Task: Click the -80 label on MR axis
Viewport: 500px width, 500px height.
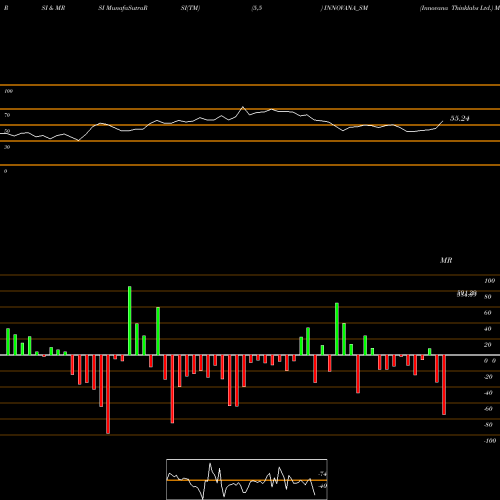Action: (x=488, y=425)
